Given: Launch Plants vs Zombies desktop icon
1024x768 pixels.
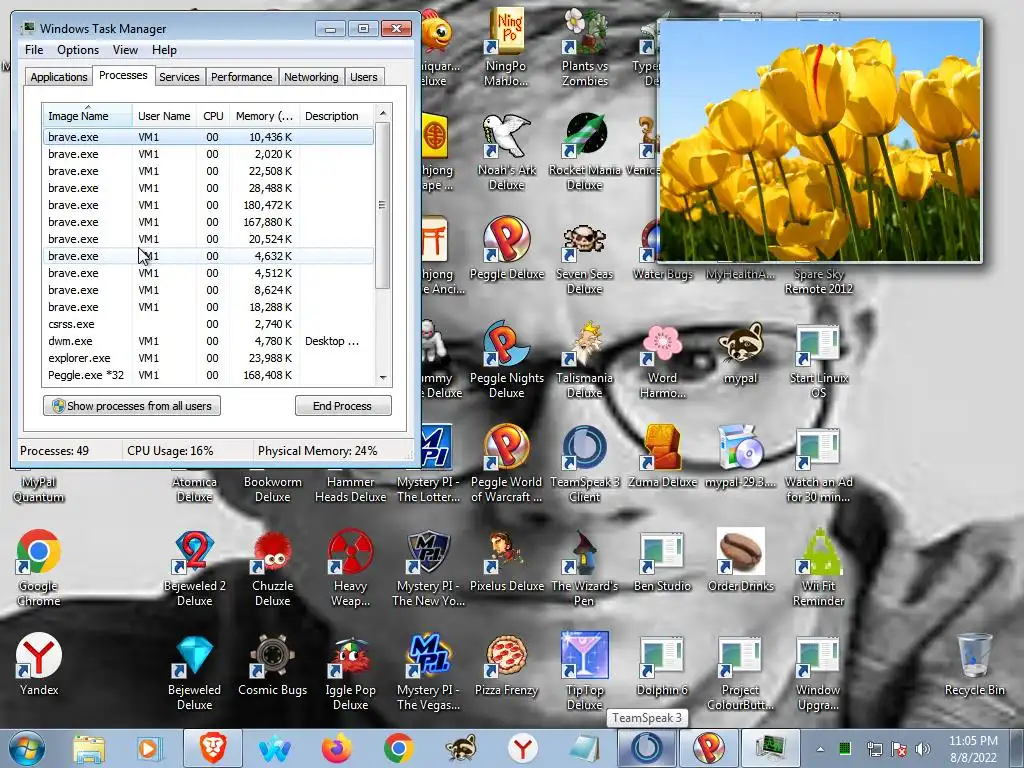Looking at the screenshot, I should pos(584,47).
